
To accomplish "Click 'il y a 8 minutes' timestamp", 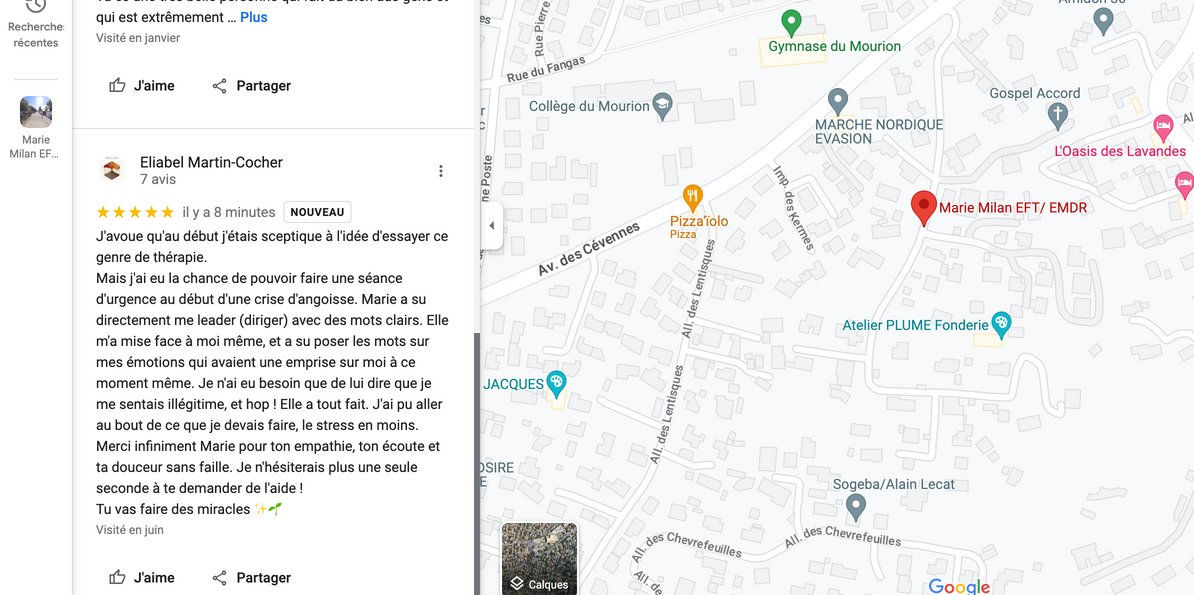I will click(x=228, y=212).
